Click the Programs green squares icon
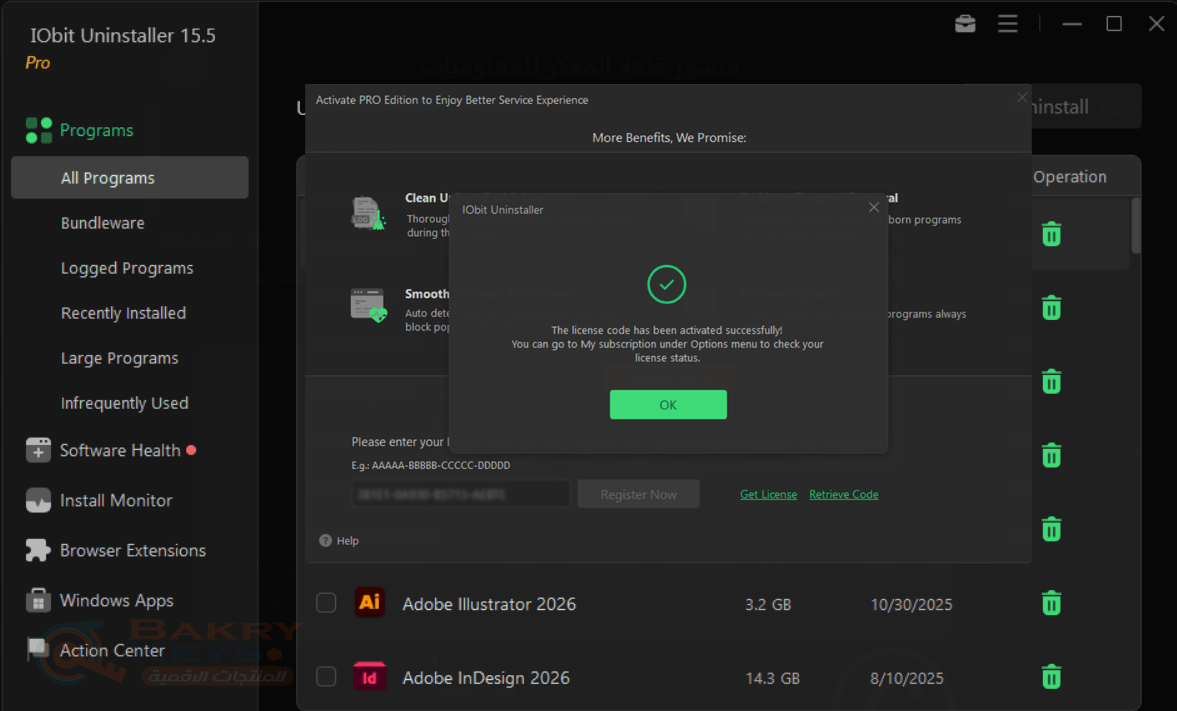 pos(38,130)
